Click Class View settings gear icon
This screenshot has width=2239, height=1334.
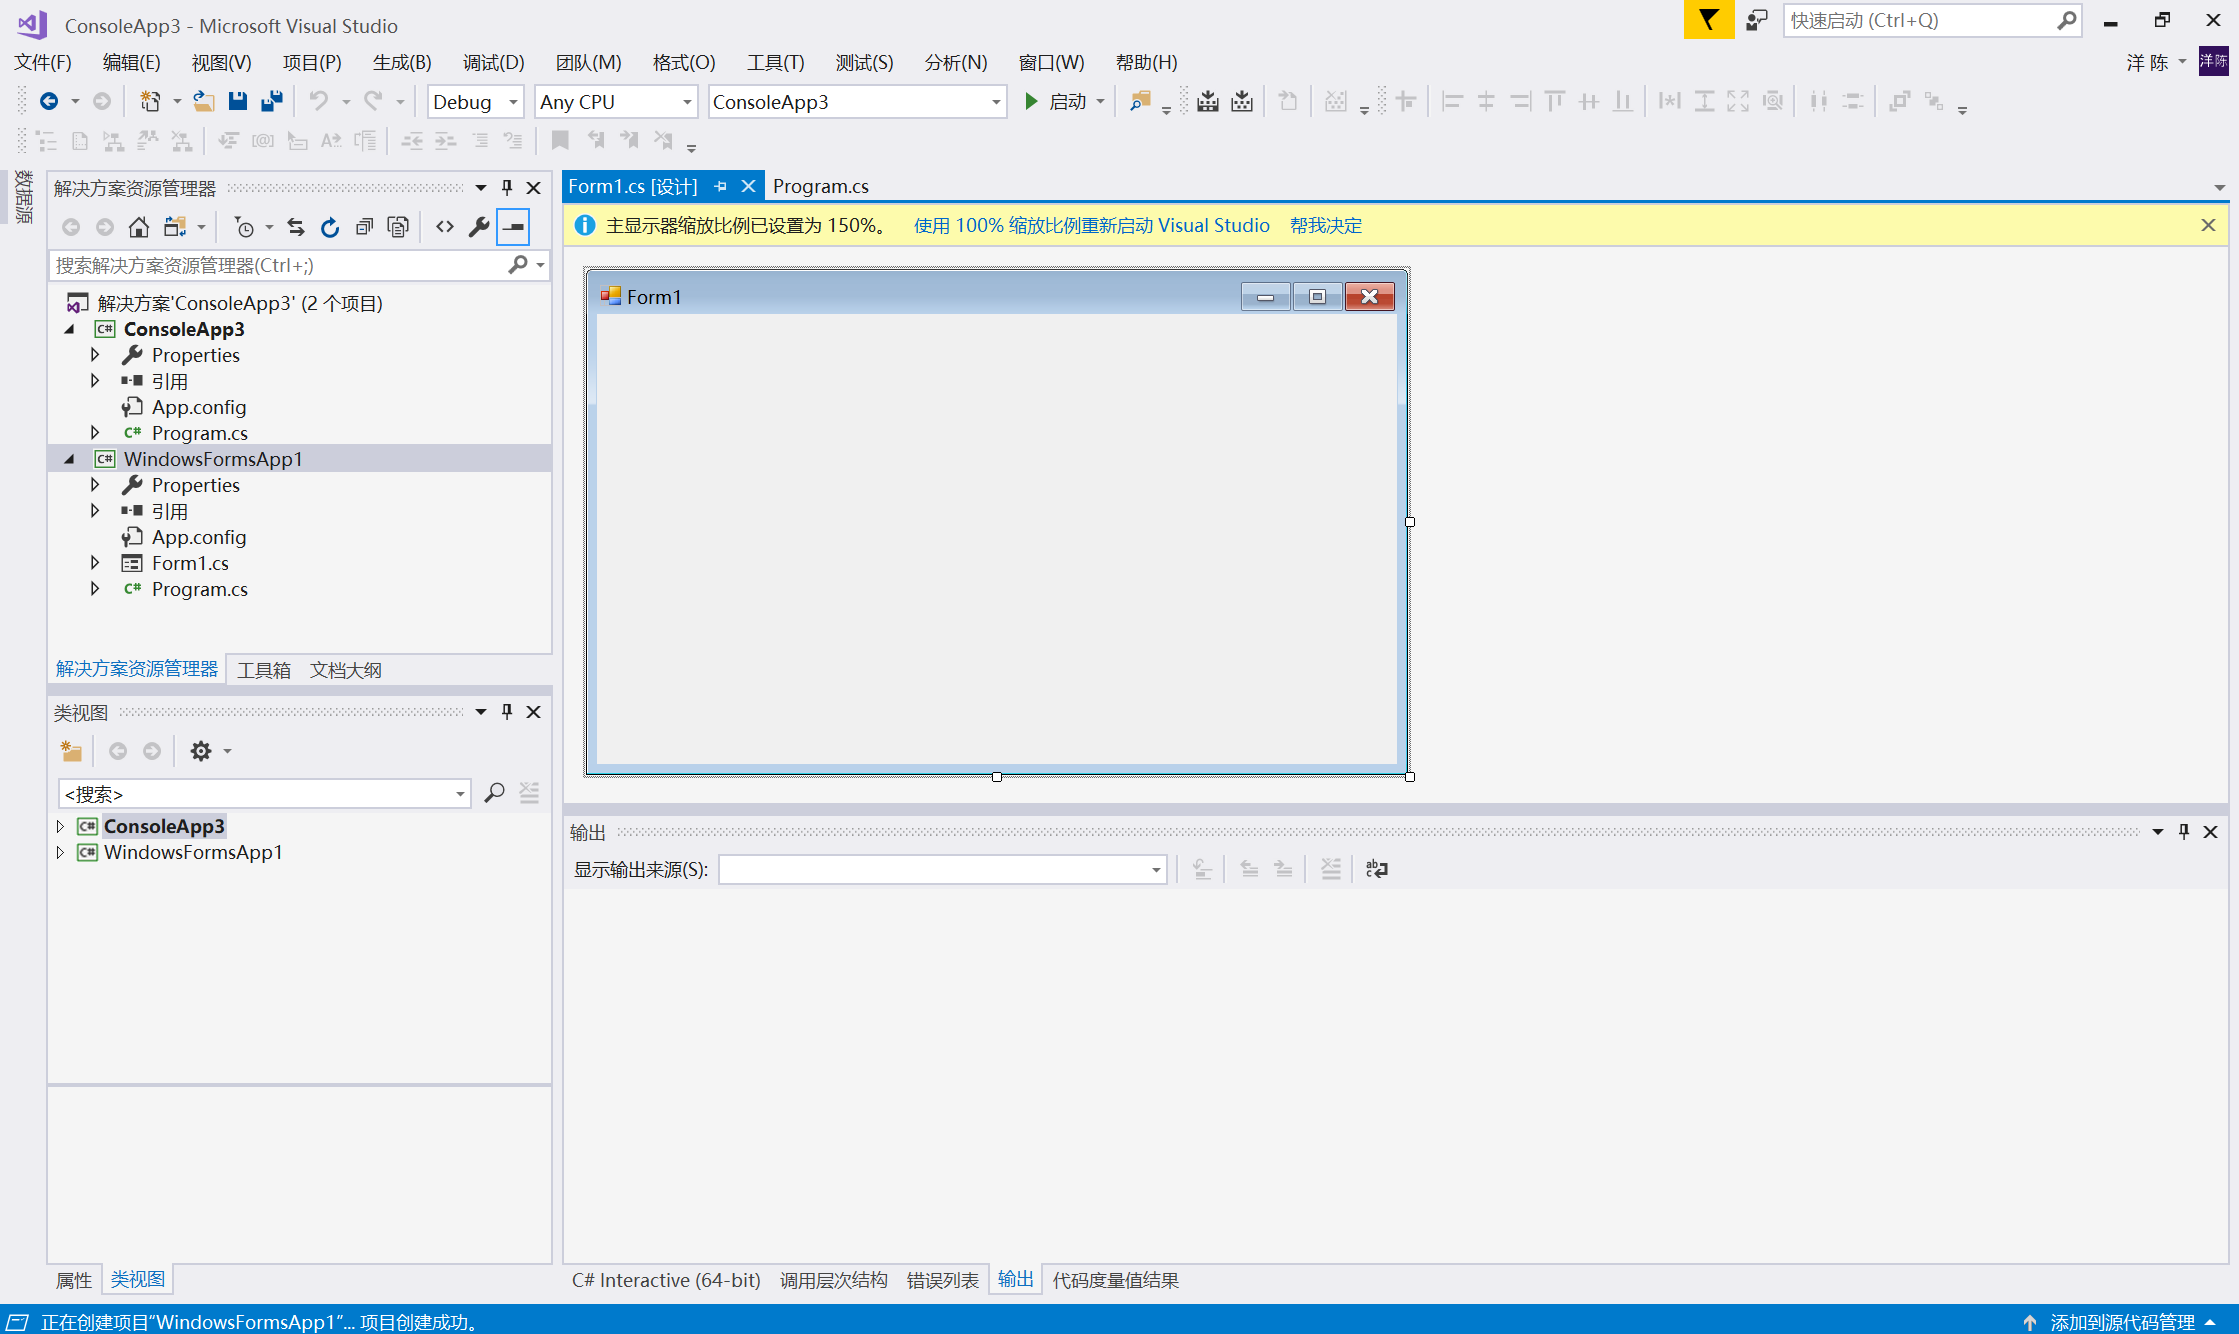coord(201,751)
